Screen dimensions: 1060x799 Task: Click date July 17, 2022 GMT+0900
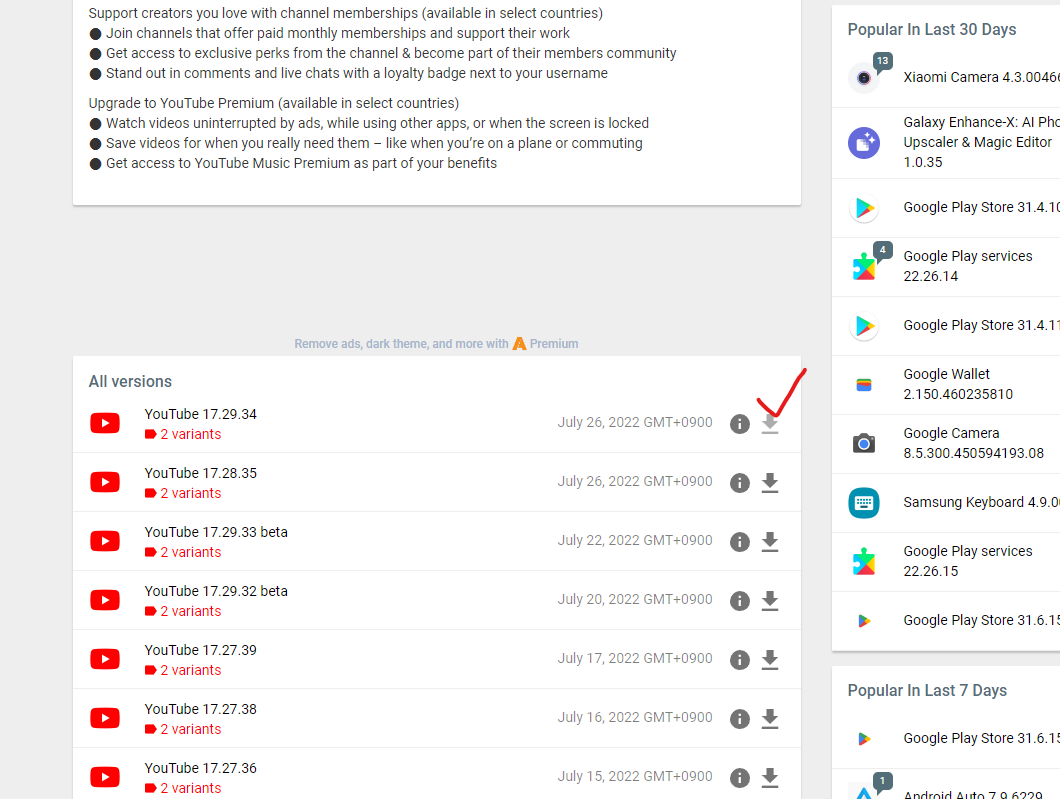[x=635, y=658]
